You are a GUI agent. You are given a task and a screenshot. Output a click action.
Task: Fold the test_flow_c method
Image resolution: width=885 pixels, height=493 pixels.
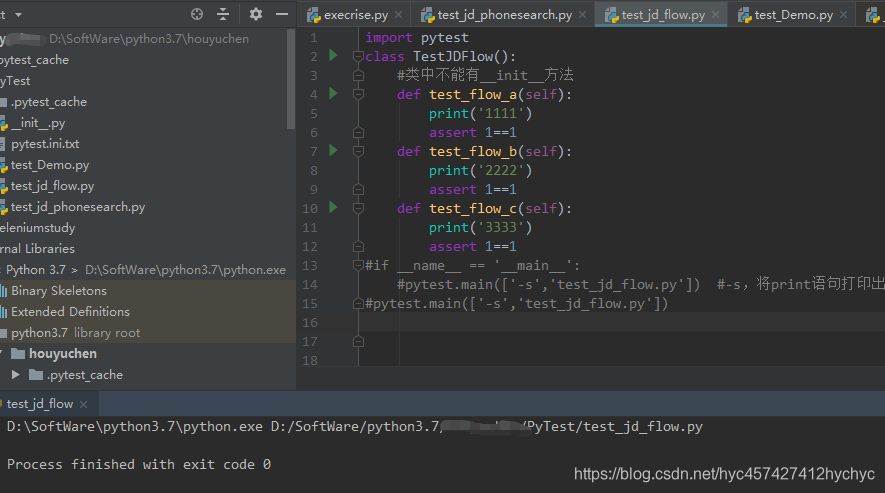358,208
